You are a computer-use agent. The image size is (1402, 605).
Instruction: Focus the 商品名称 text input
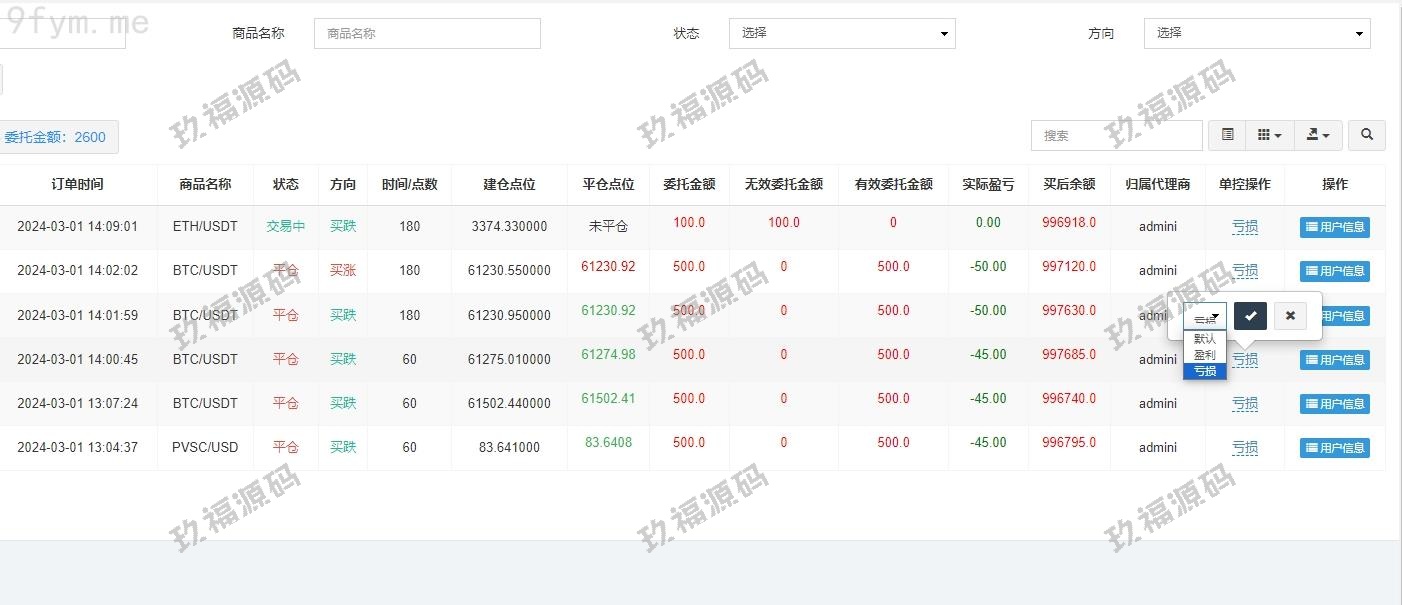click(427, 33)
